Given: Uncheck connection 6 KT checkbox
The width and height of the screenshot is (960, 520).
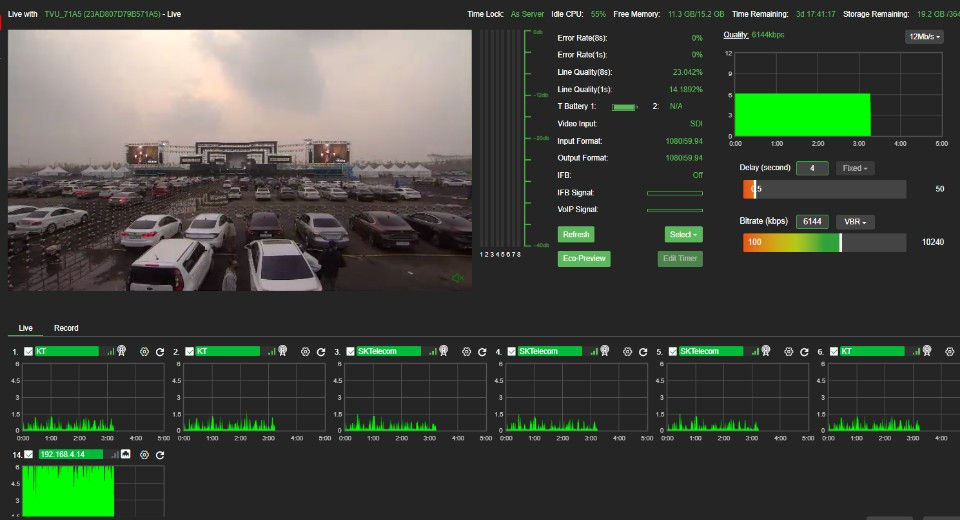Looking at the screenshot, I should [x=834, y=352].
